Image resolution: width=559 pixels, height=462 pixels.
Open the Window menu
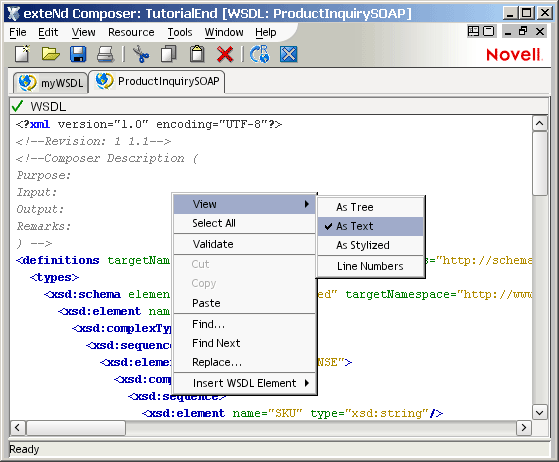pyautogui.click(x=224, y=32)
